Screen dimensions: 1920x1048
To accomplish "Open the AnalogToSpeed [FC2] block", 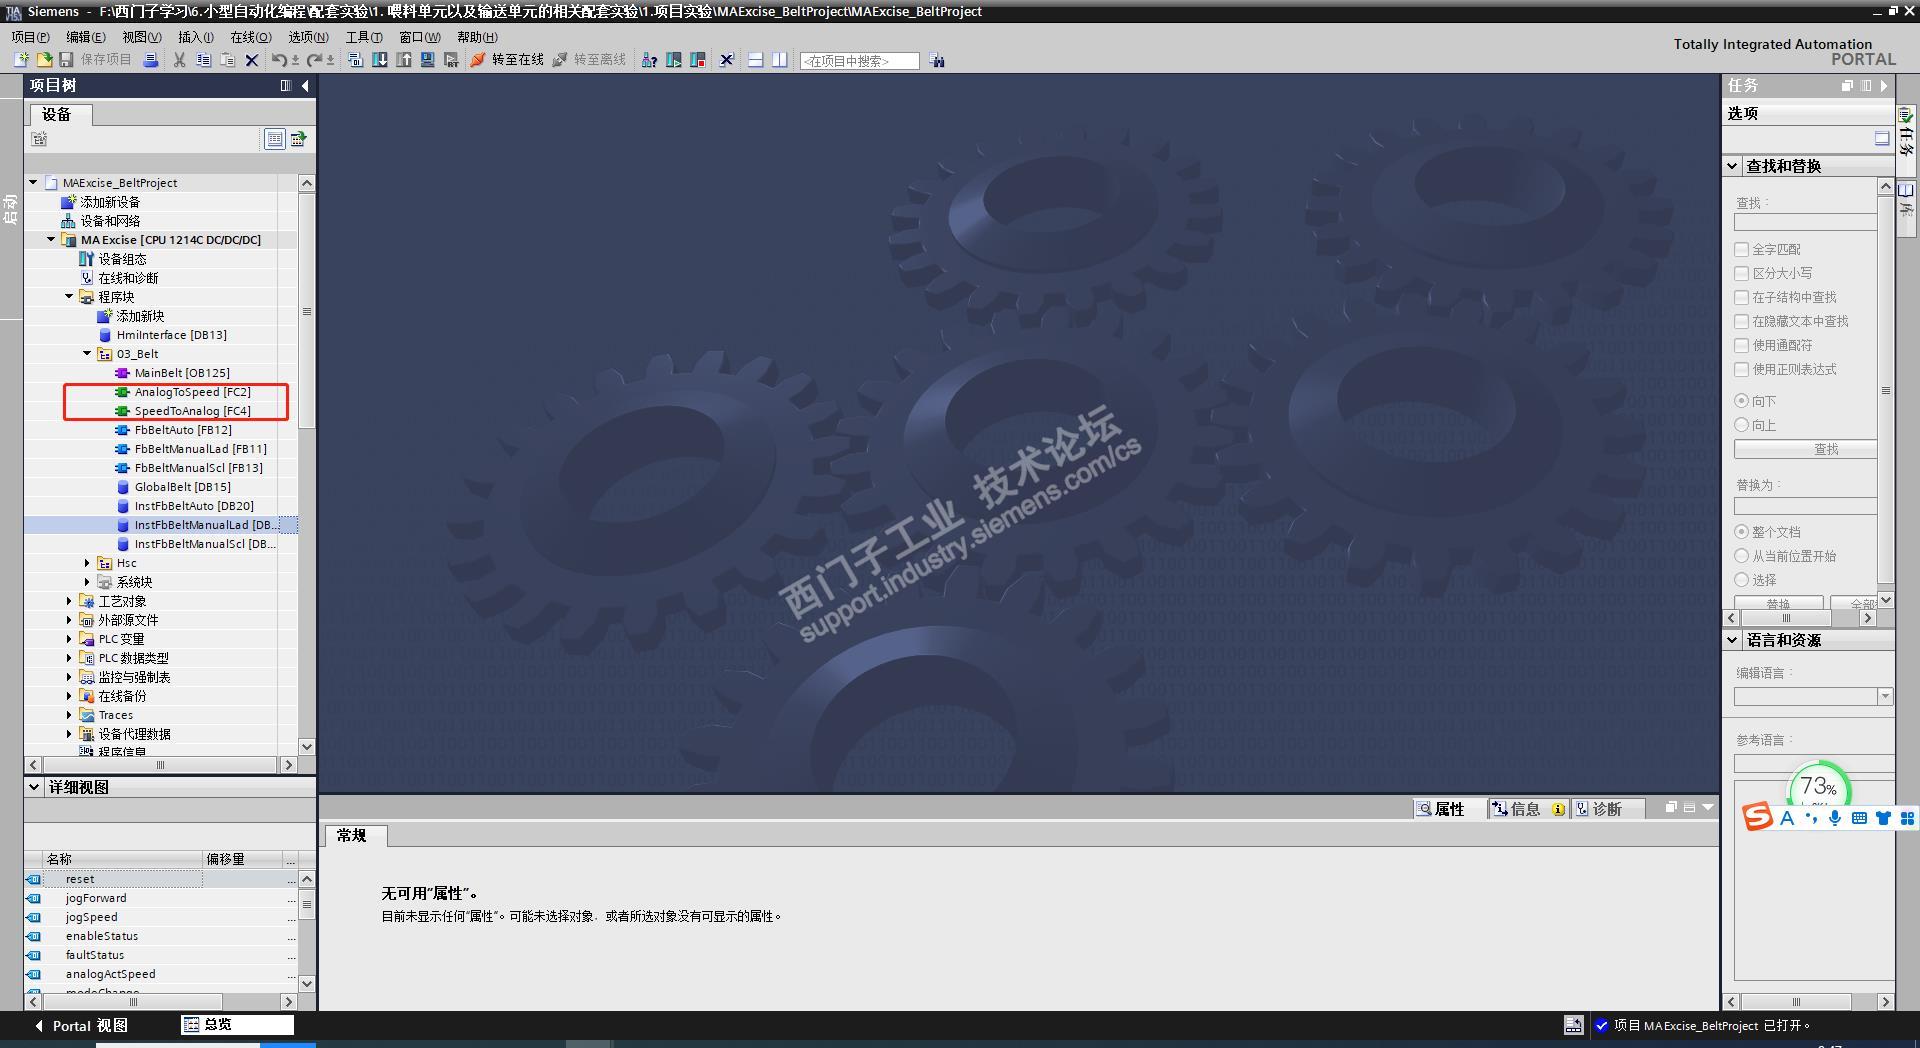I will [x=192, y=392].
